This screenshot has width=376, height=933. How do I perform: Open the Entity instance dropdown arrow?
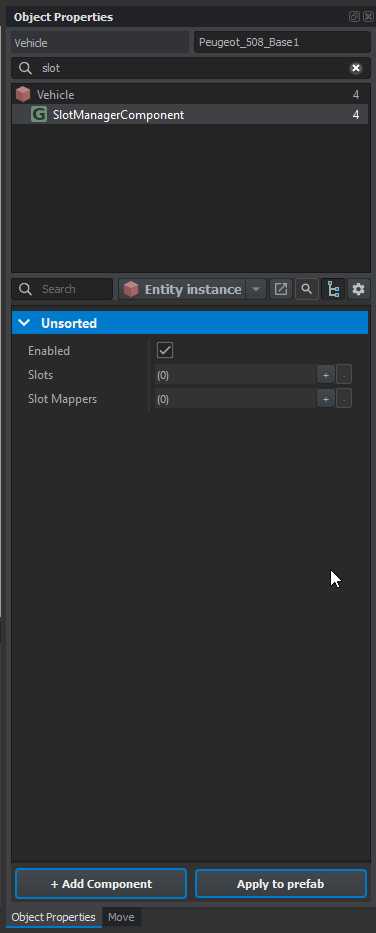coord(256,289)
